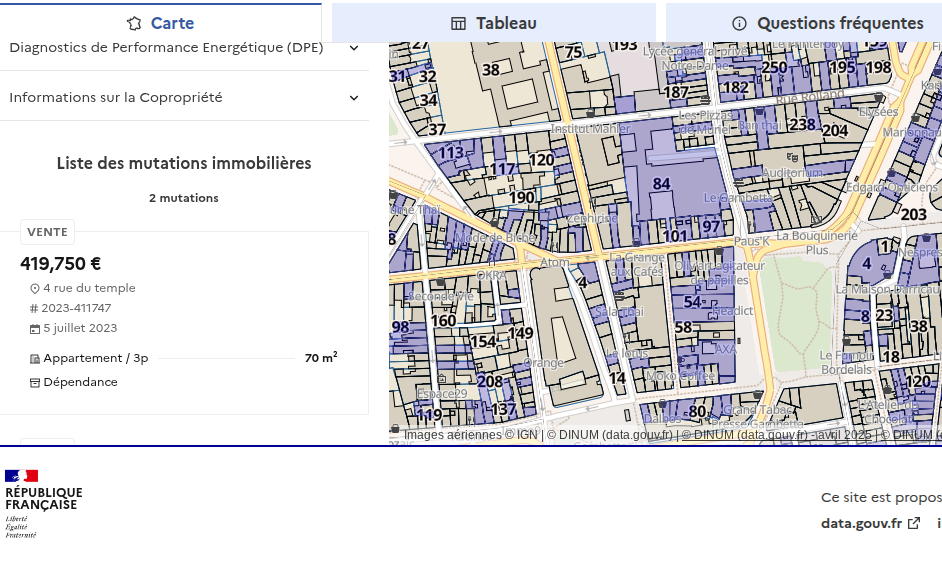Click parcel 190 on the map
This screenshot has height=574, width=942.
coord(521,198)
